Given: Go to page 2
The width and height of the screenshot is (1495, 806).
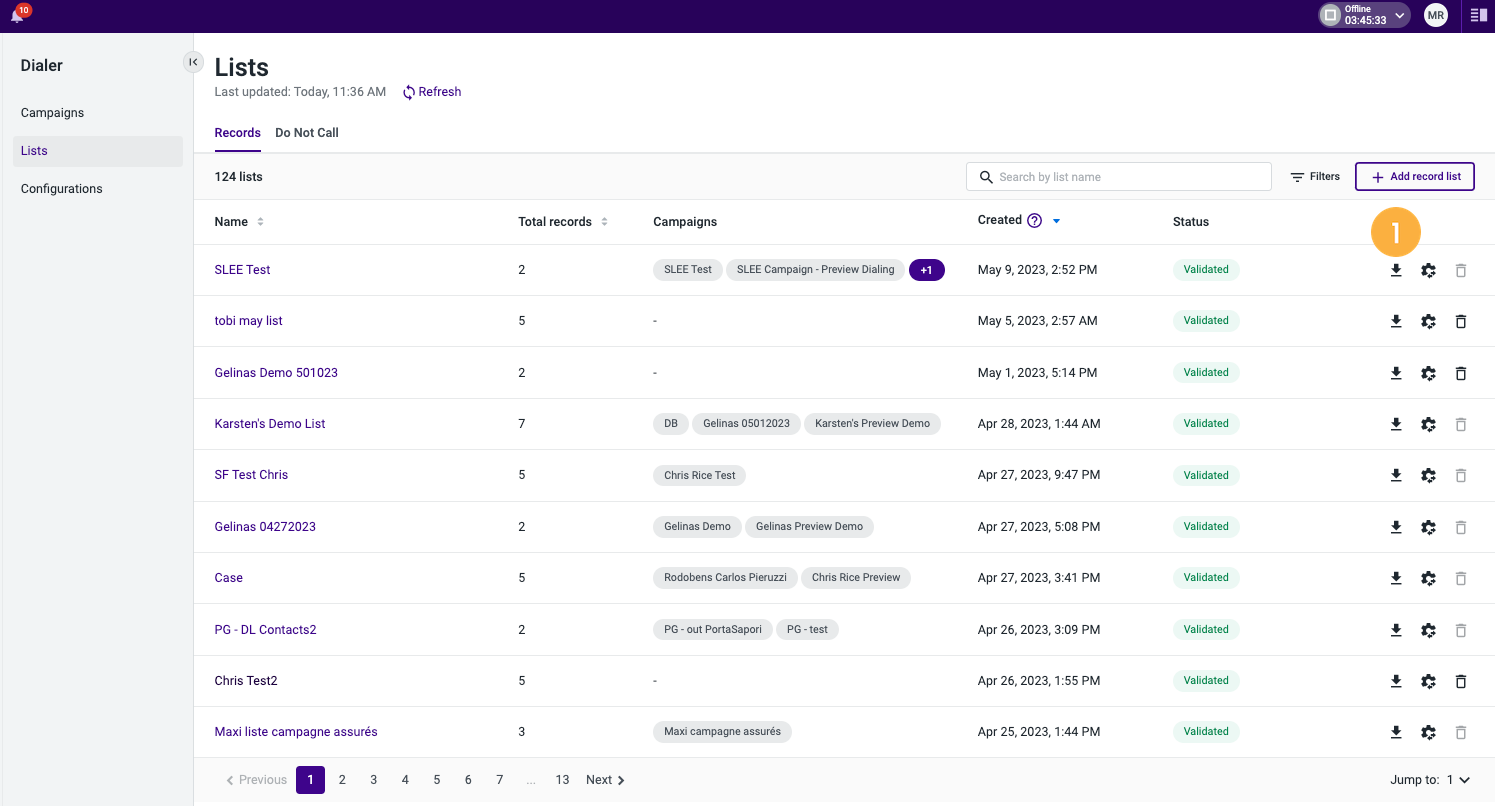Looking at the screenshot, I should [x=342, y=780].
